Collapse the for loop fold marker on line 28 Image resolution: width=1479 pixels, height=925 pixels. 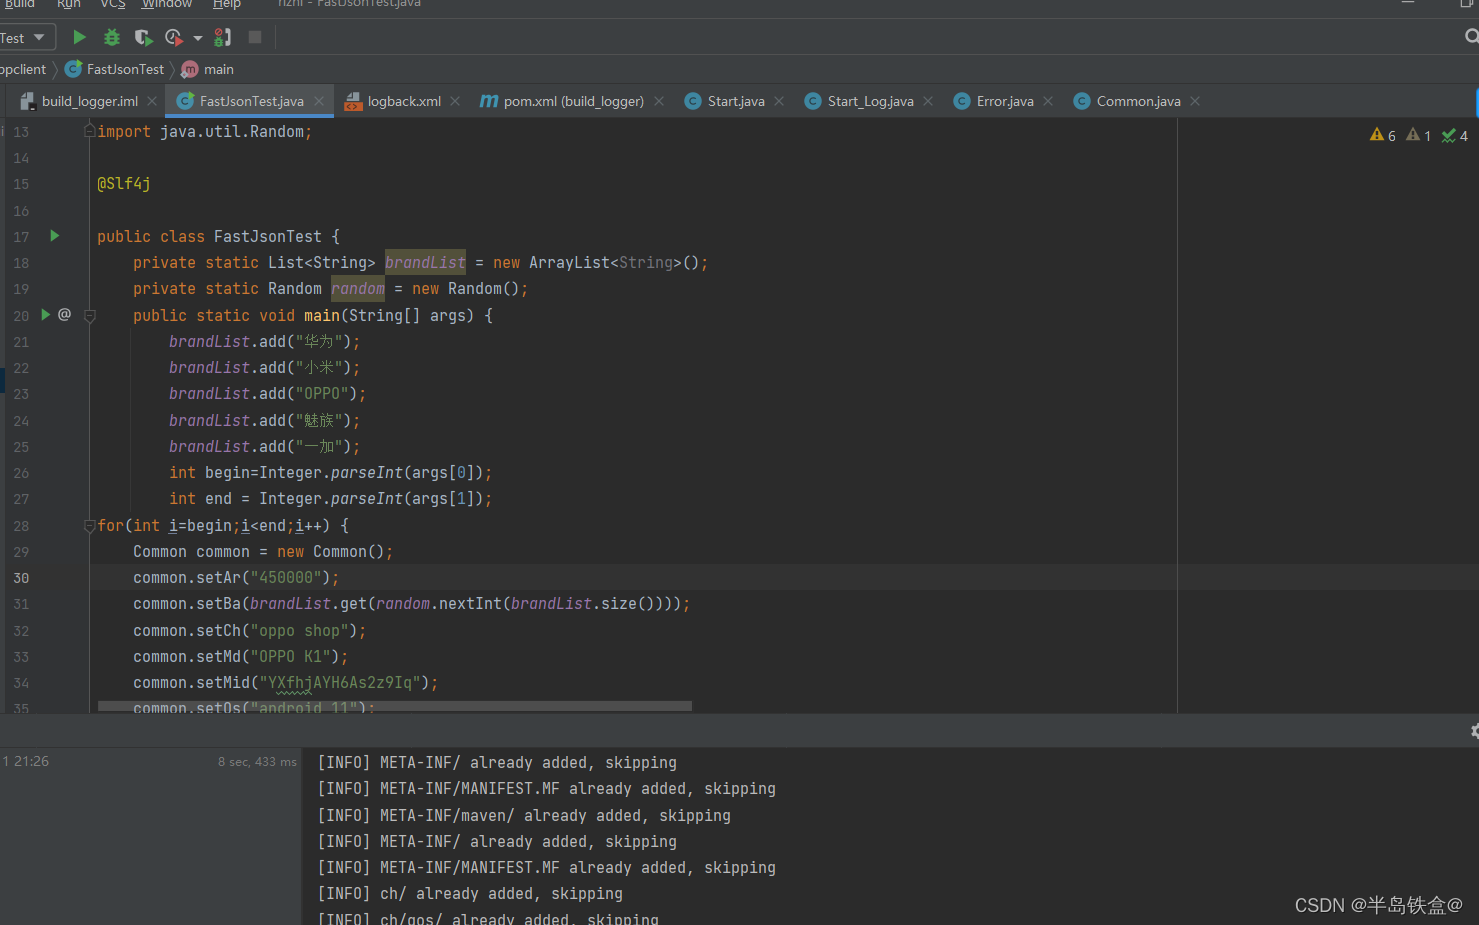(90, 526)
